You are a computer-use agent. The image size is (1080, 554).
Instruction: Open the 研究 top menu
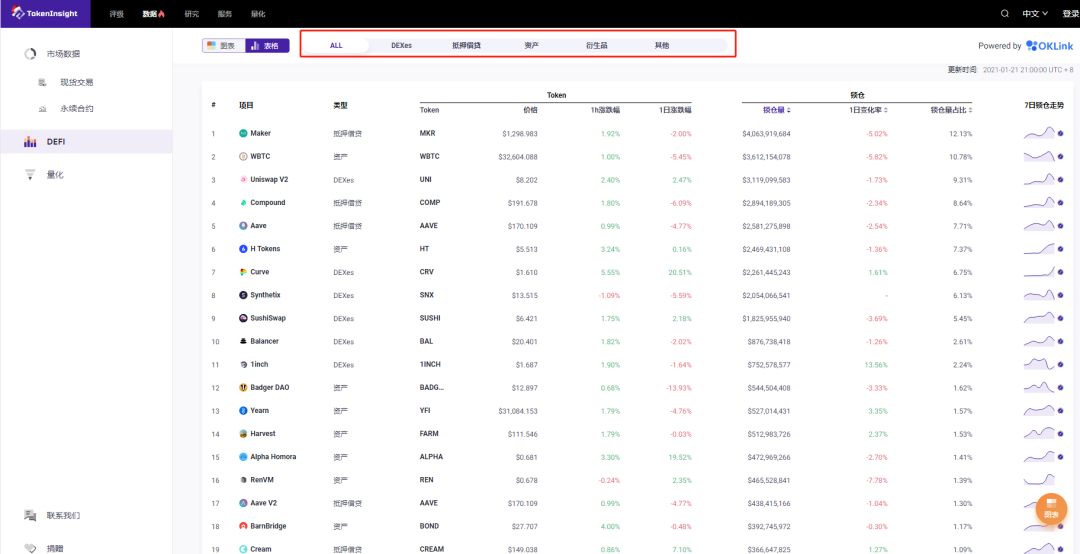192,14
